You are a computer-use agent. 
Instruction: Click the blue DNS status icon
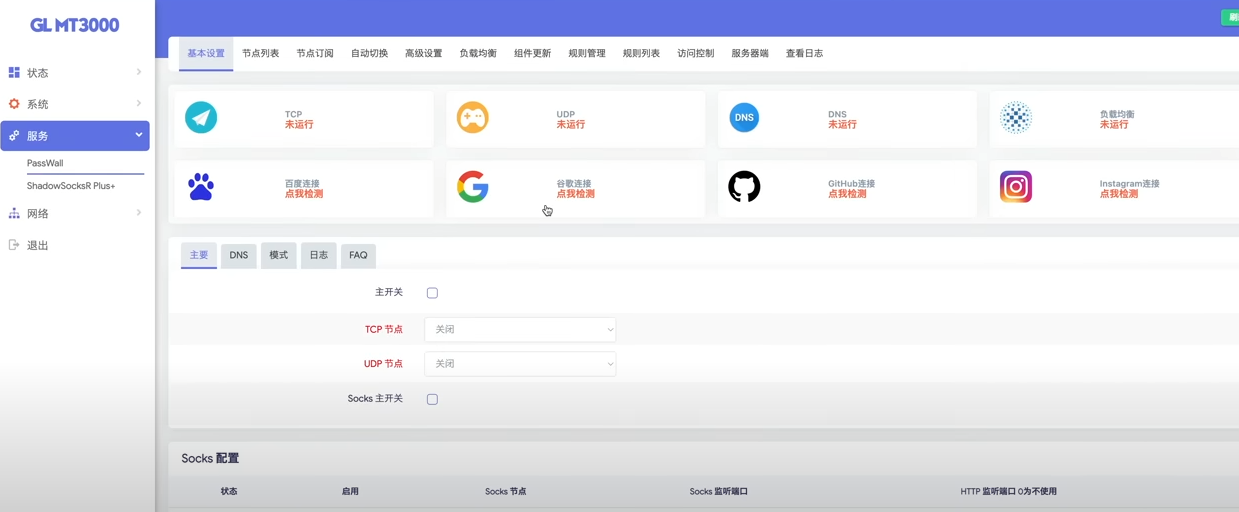(744, 118)
